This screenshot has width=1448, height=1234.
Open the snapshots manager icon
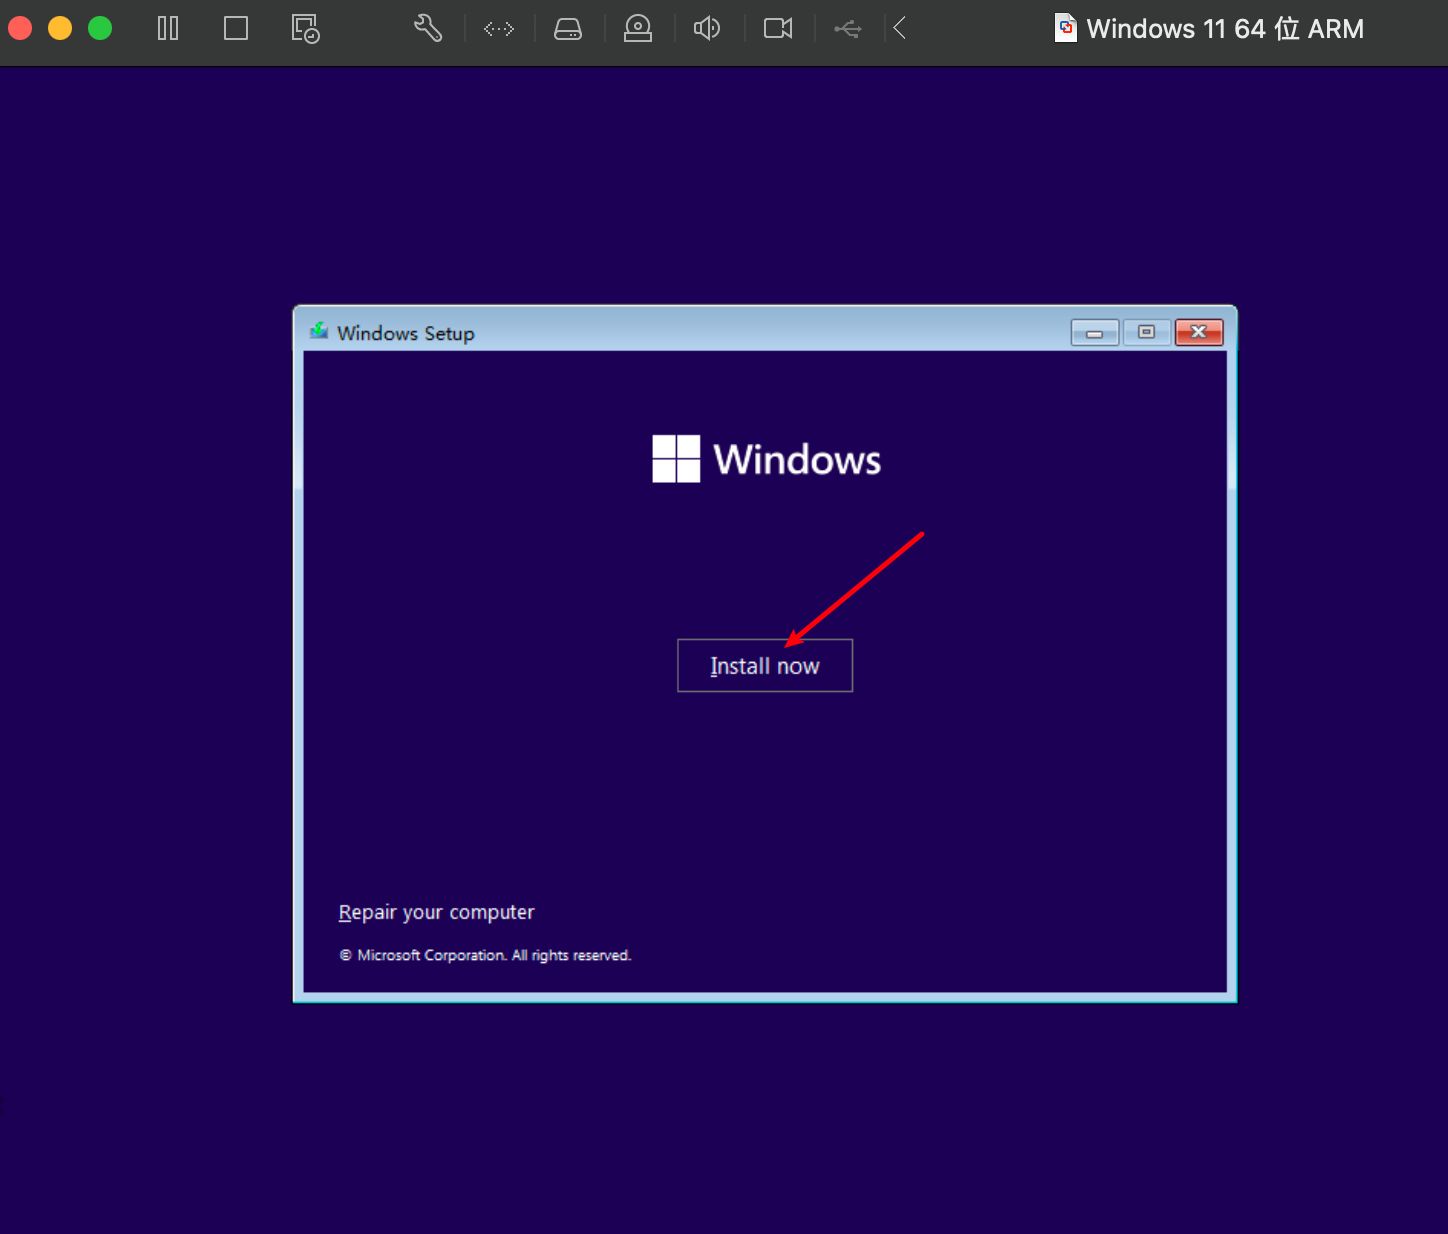(305, 28)
